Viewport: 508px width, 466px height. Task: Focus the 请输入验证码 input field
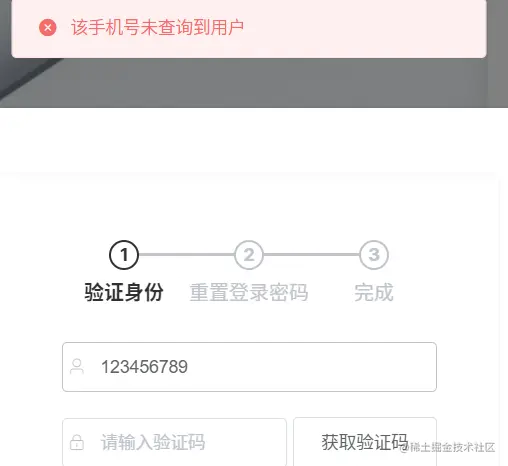pyautogui.click(x=174, y=442)
